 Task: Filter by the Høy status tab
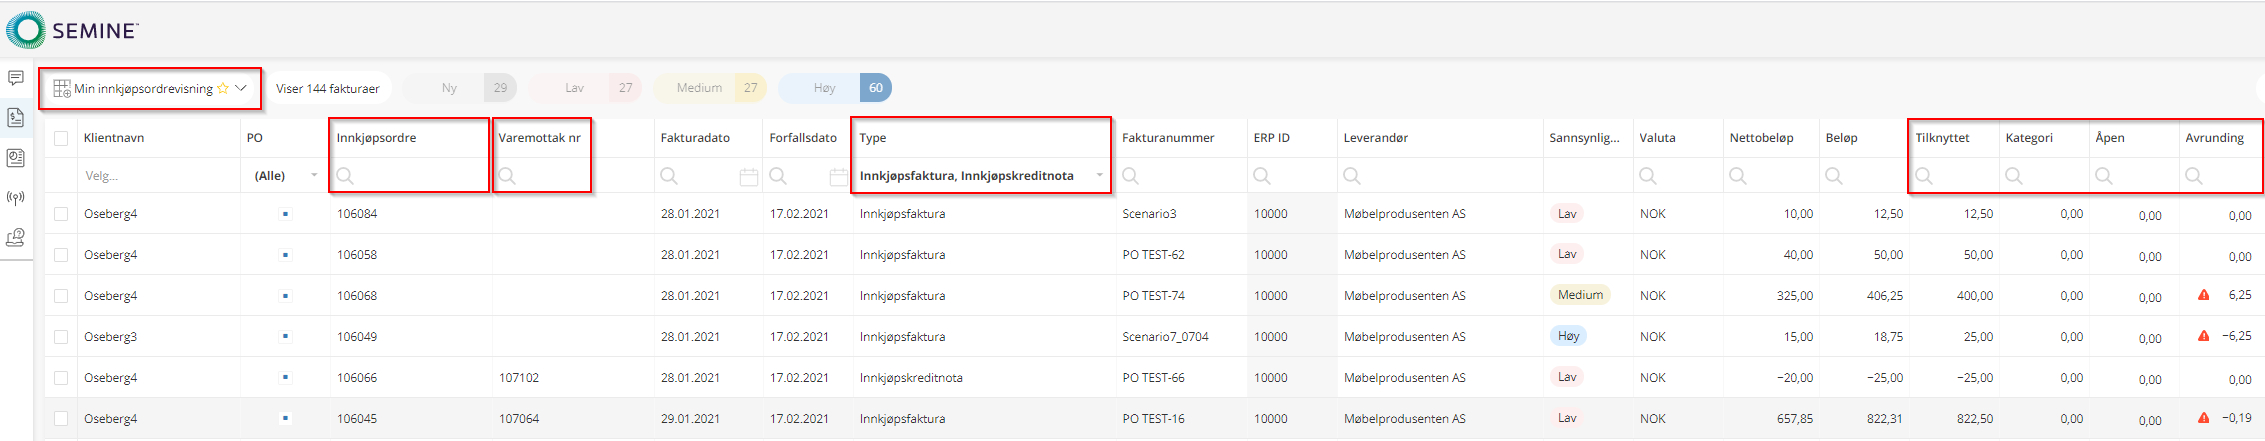point(835,88)
